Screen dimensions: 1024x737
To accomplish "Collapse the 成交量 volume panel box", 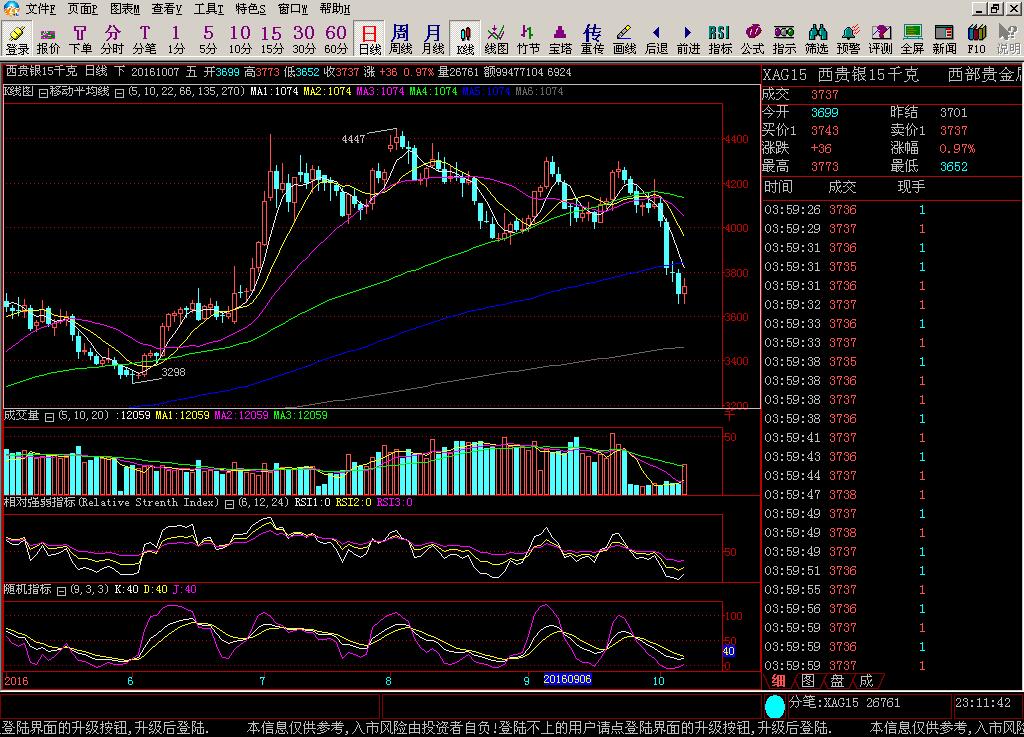I will tap(49, 416).
